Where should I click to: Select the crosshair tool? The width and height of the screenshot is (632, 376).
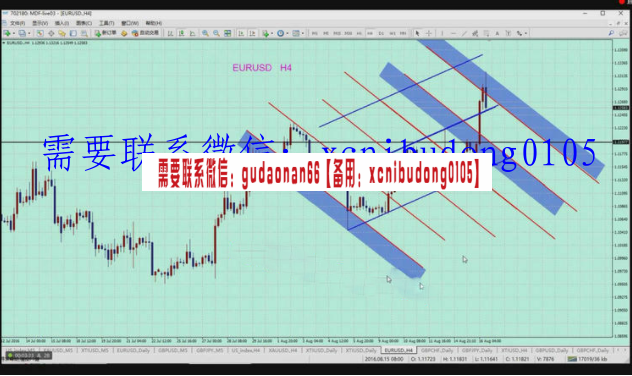[429, 33]
